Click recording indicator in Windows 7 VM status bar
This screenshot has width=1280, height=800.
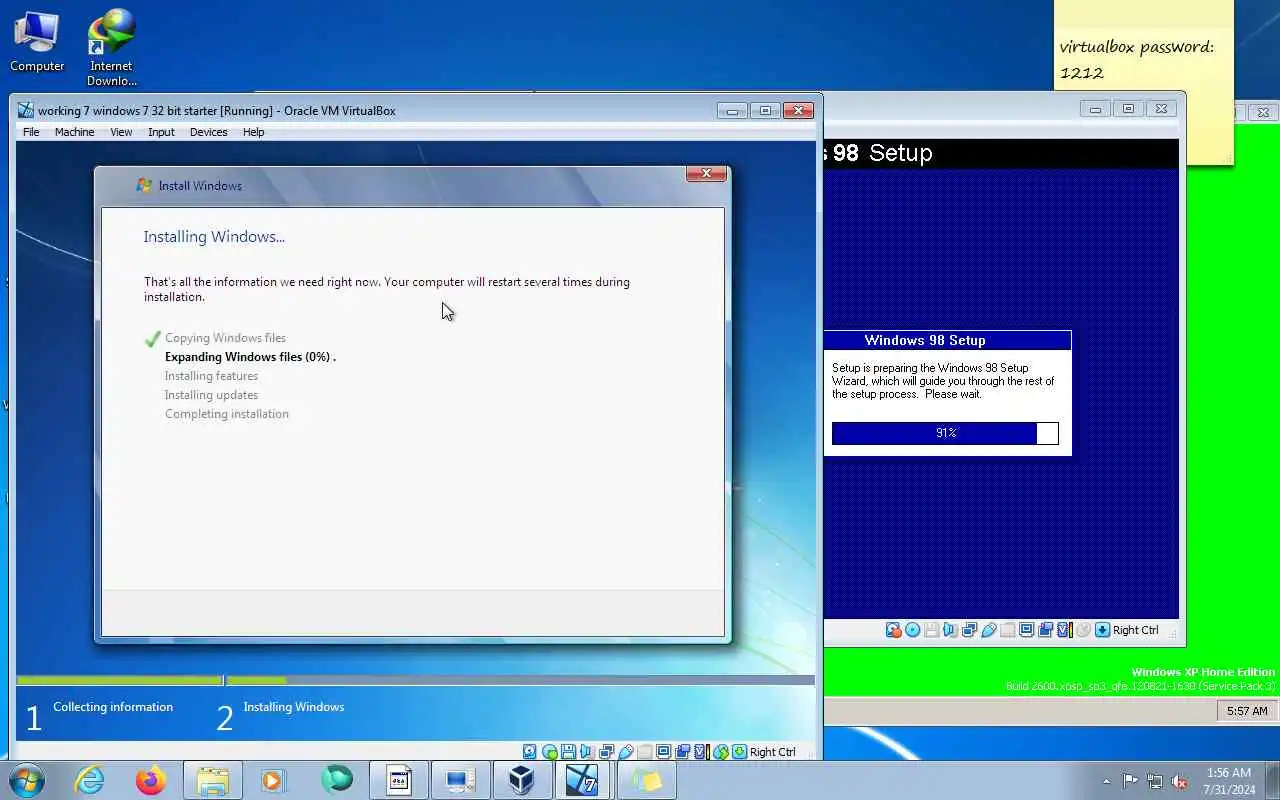[x=682, y=752]
